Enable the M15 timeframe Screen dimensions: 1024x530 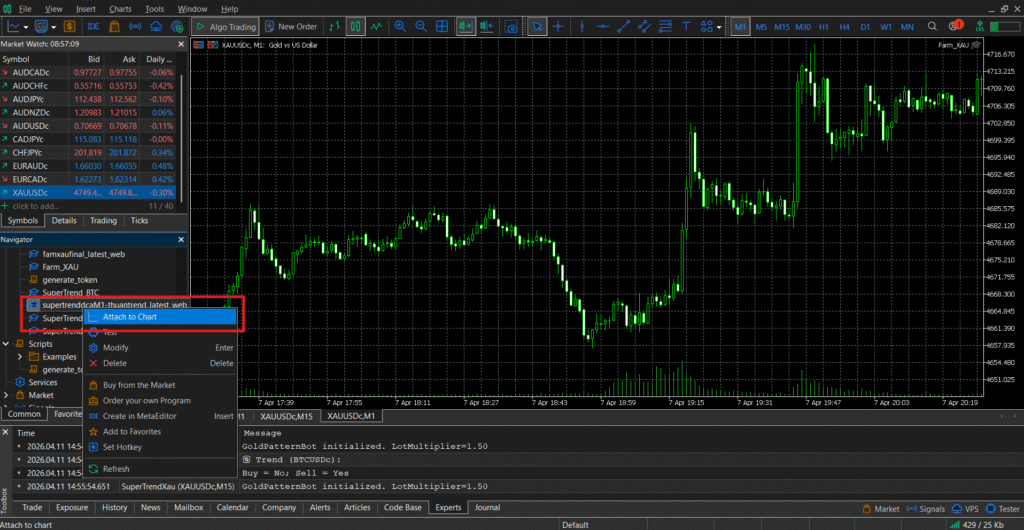(781, 27)
